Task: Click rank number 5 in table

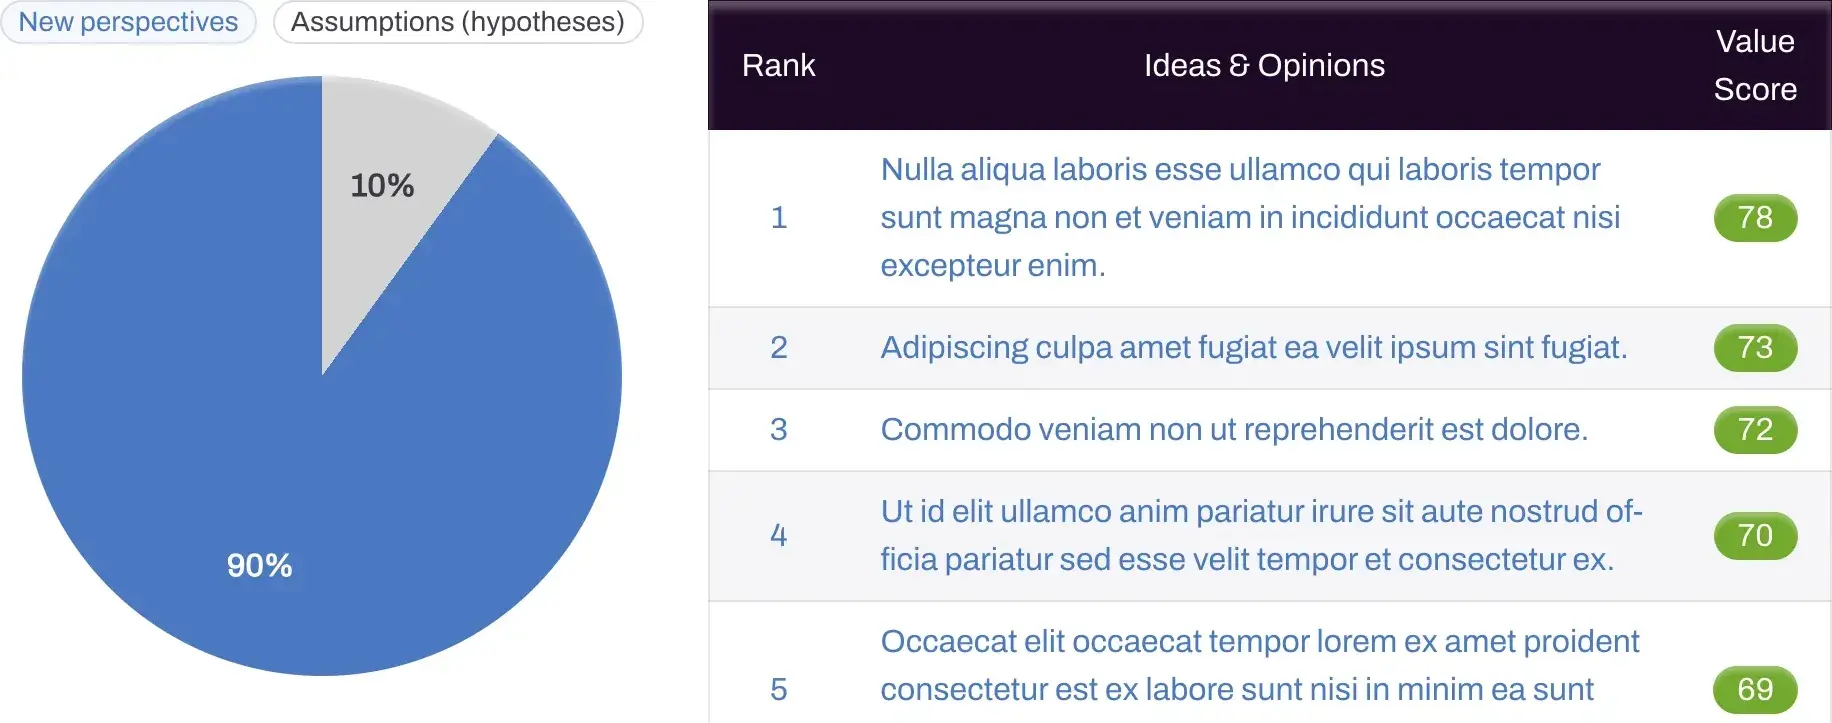Action: pyautogui.click(x=779, y=690)
